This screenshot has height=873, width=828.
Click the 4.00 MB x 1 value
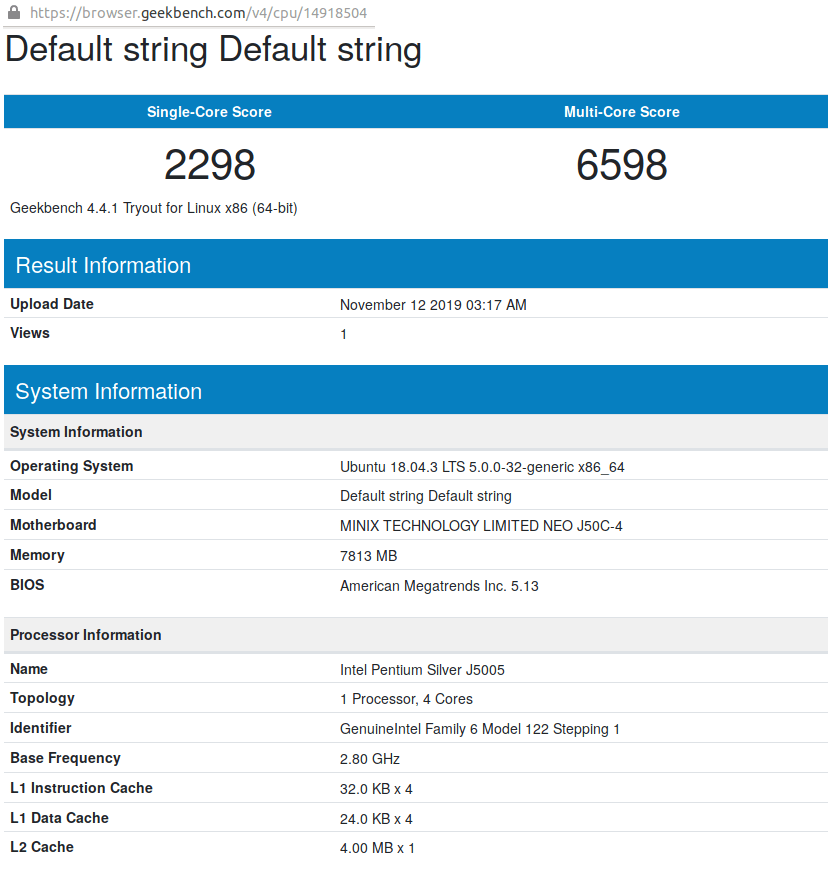(378, 849)
